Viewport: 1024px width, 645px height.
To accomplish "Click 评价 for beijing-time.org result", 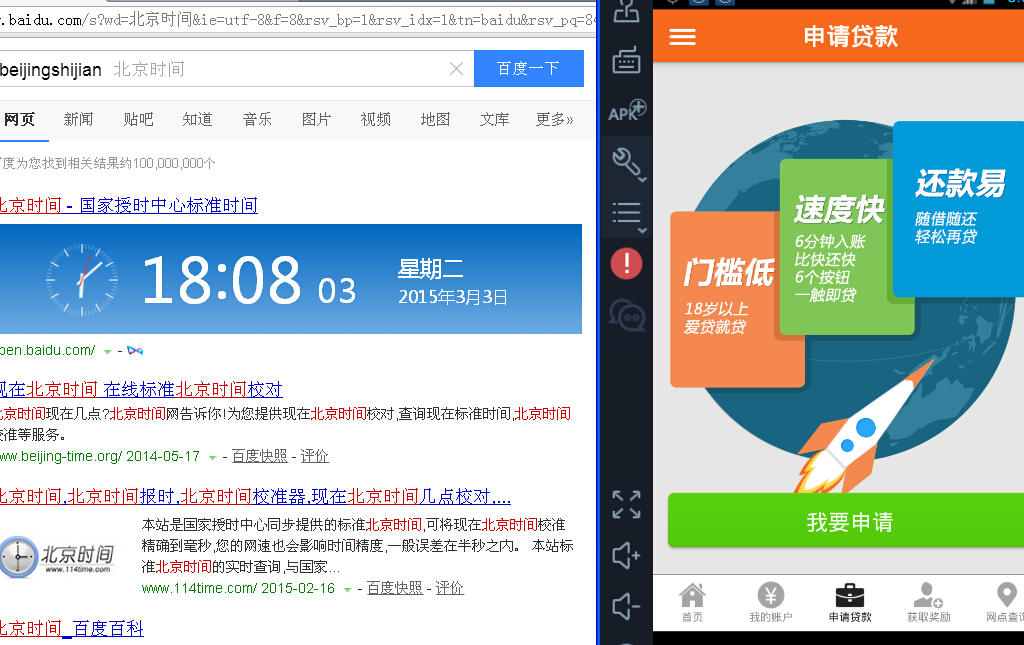I will click(314, 456).
